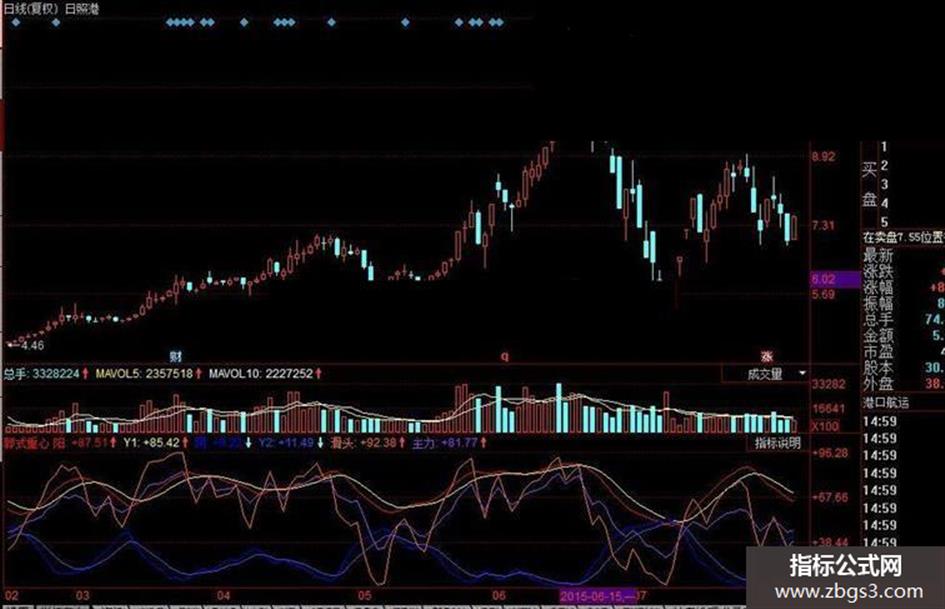Click the 03 month label on time axis
The image size is (945, 609).
83,595
